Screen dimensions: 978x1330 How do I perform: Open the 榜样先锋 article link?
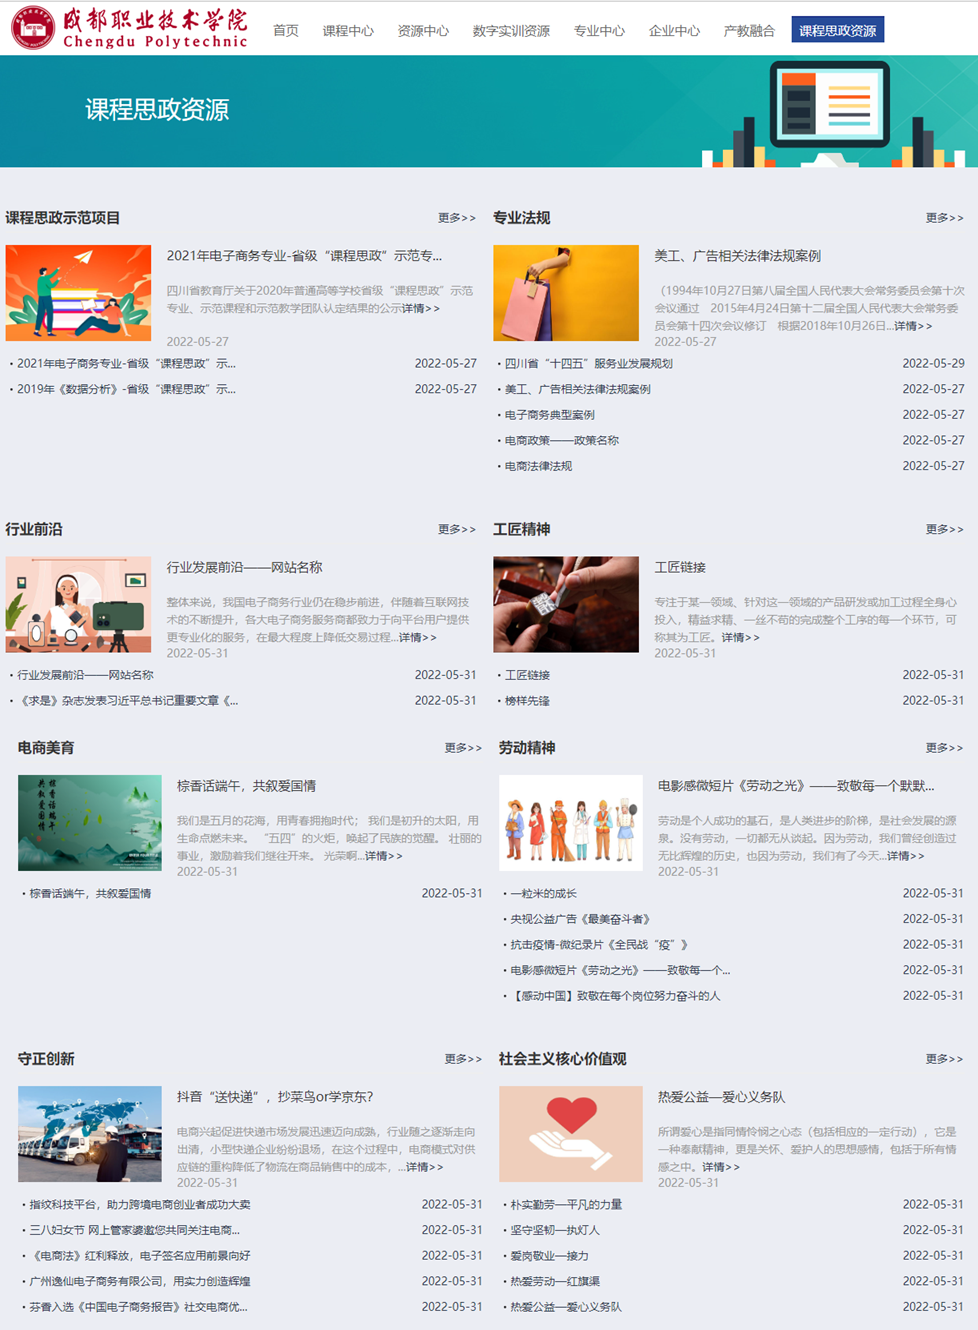point(527,701)
